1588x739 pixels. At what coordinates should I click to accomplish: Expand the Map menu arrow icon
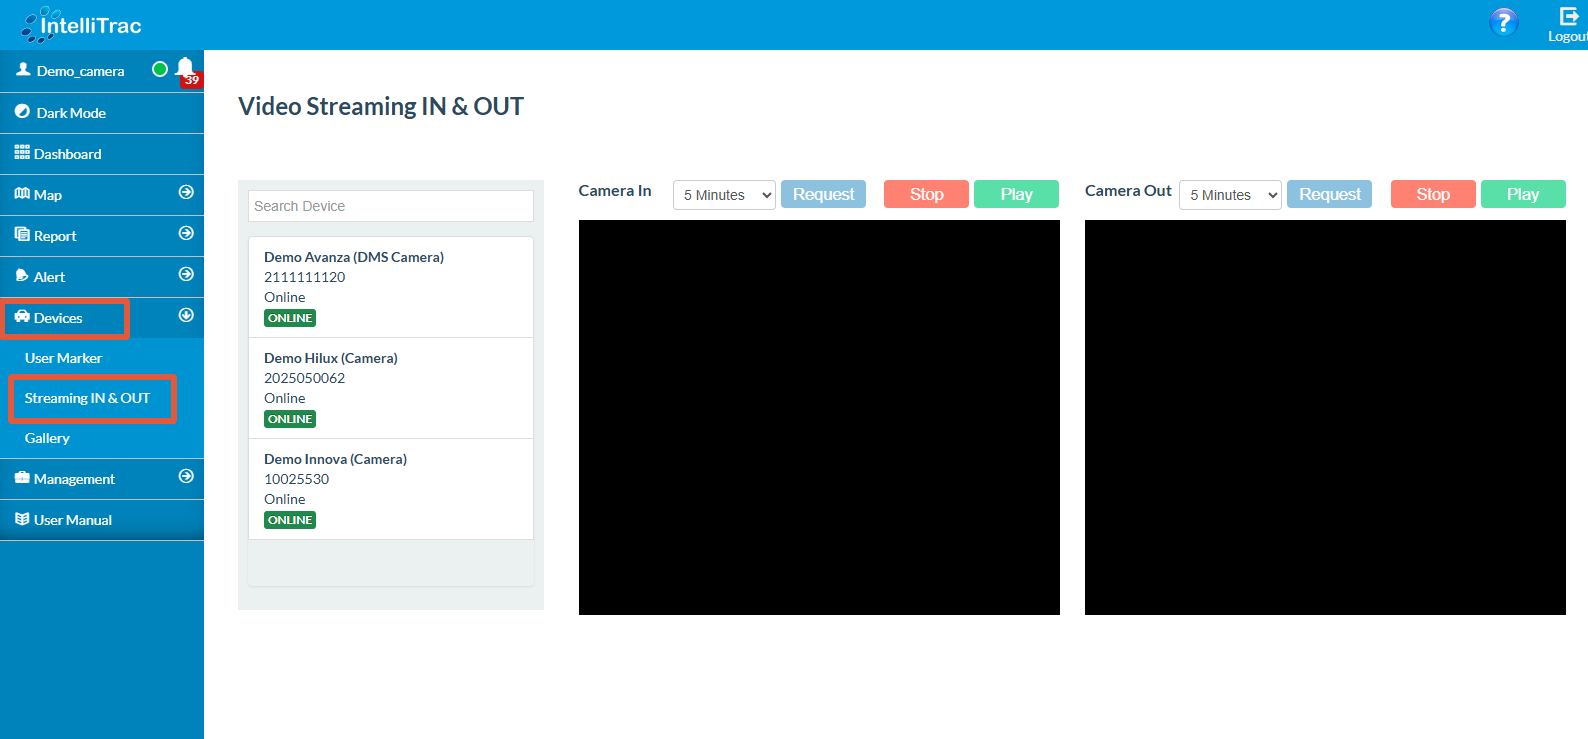pyautogui.click(x=186, y=192)
